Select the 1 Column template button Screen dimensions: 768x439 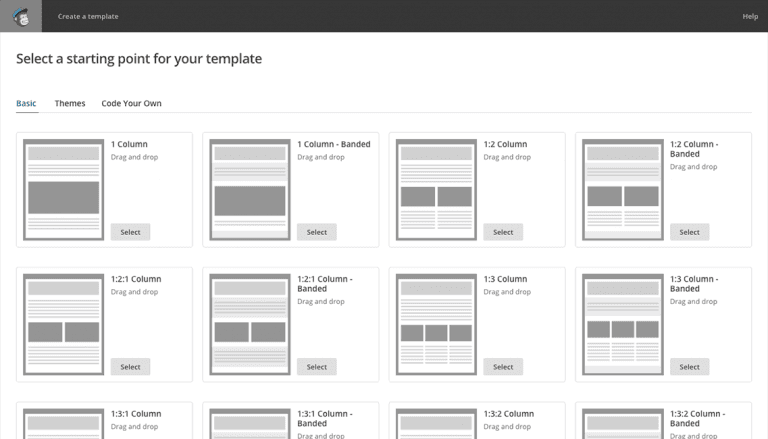[x=130, y=232]
